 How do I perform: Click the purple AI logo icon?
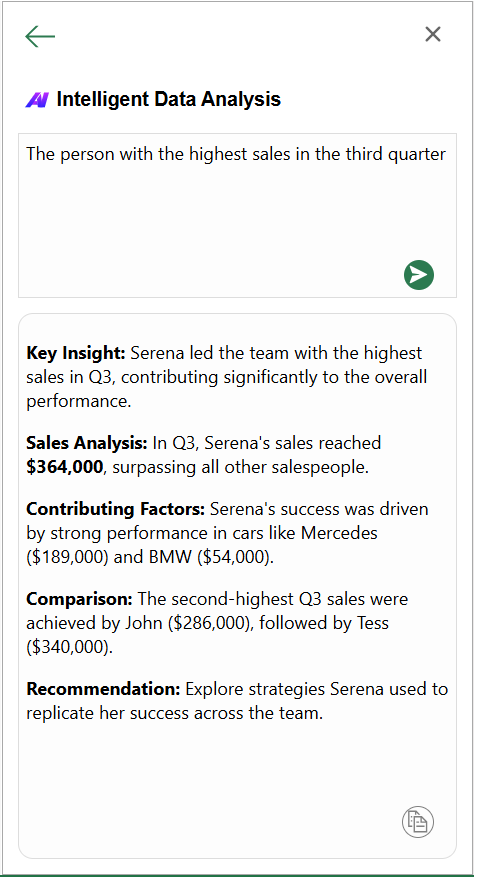pyautogui.click(x=37, y=100)
